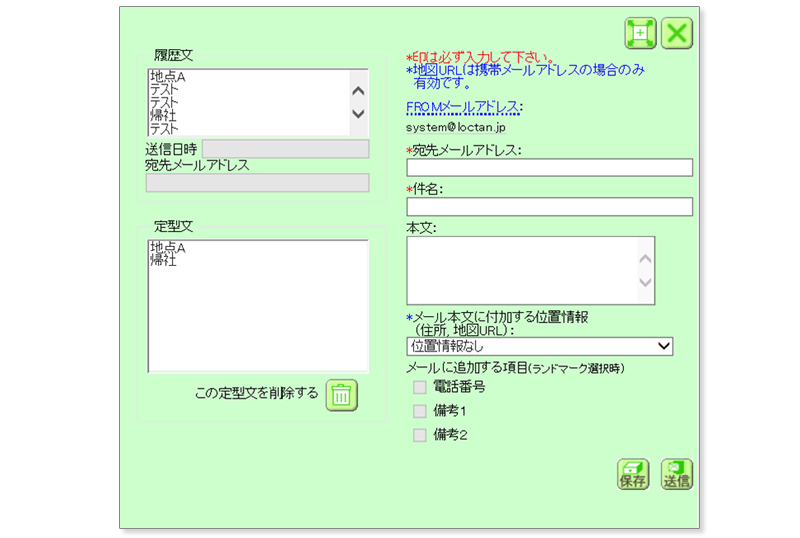Open the 位置情報なし dropdown
Image resolution: width=800 pixels, height=538 pixels.
coord(539,346)
